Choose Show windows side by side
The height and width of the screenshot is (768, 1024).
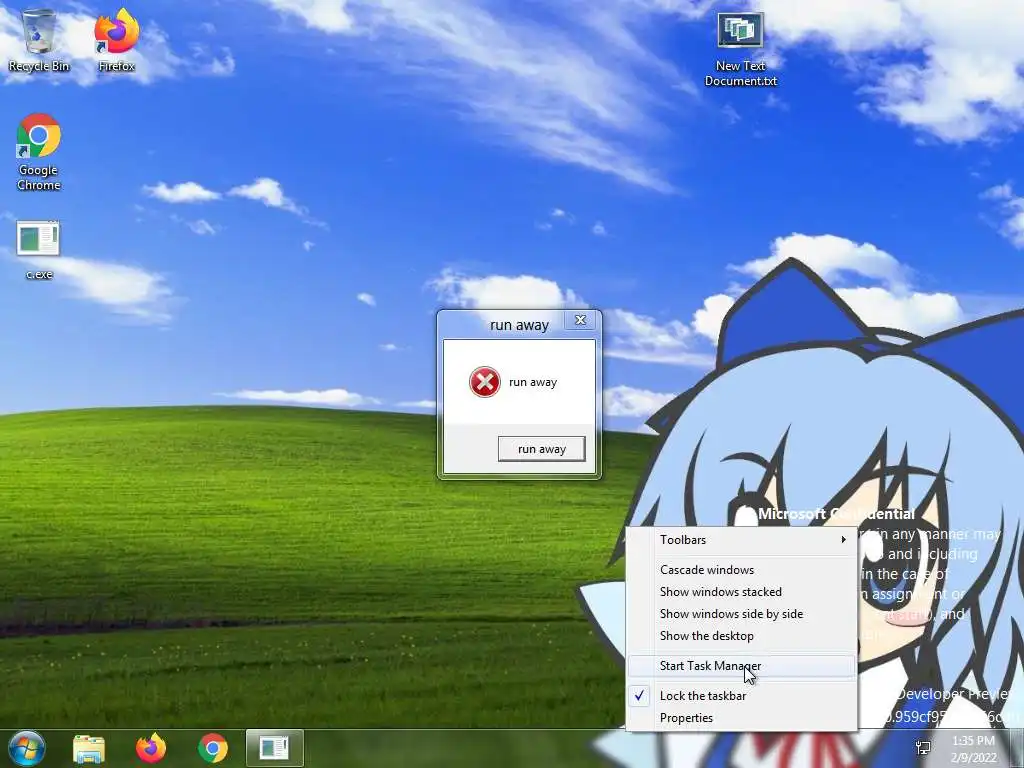pyautogui.click(x=742, y=614)
